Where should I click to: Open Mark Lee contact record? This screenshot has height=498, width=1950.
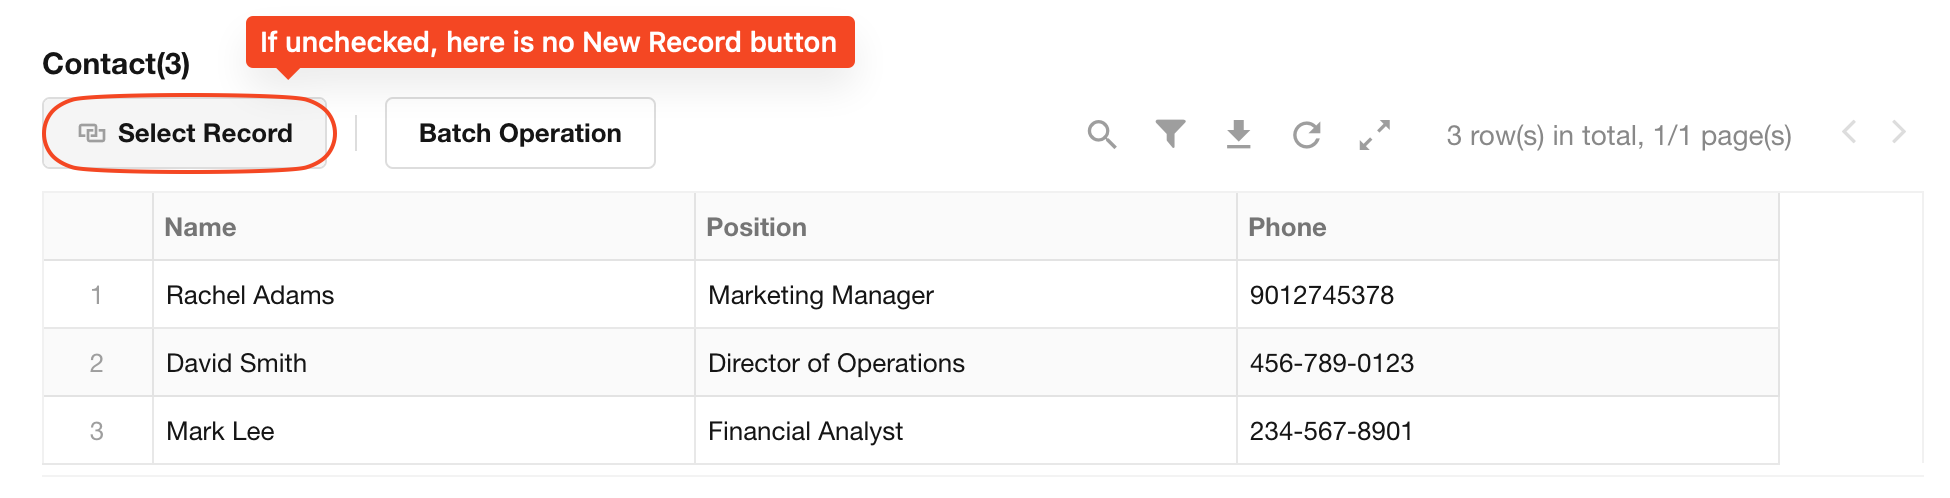click(x=220, y=431)
